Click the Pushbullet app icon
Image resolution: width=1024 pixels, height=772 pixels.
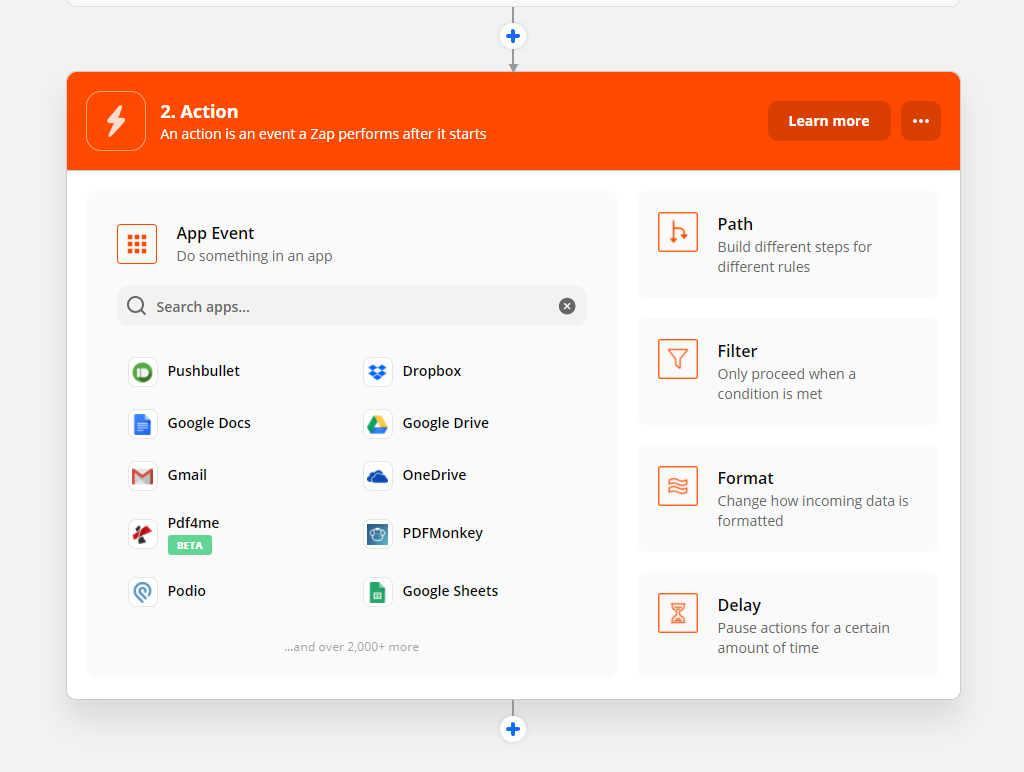pyautogui.click(x=143, y=372)
